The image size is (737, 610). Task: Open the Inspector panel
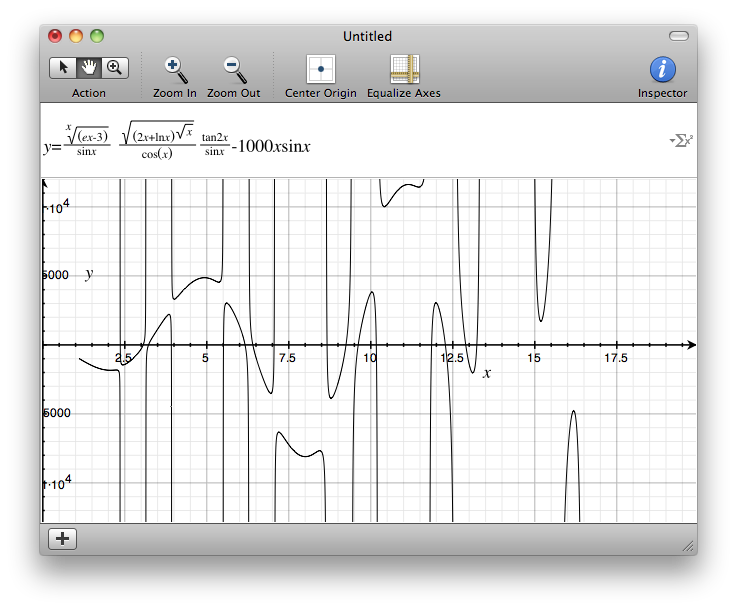(663, 70)
